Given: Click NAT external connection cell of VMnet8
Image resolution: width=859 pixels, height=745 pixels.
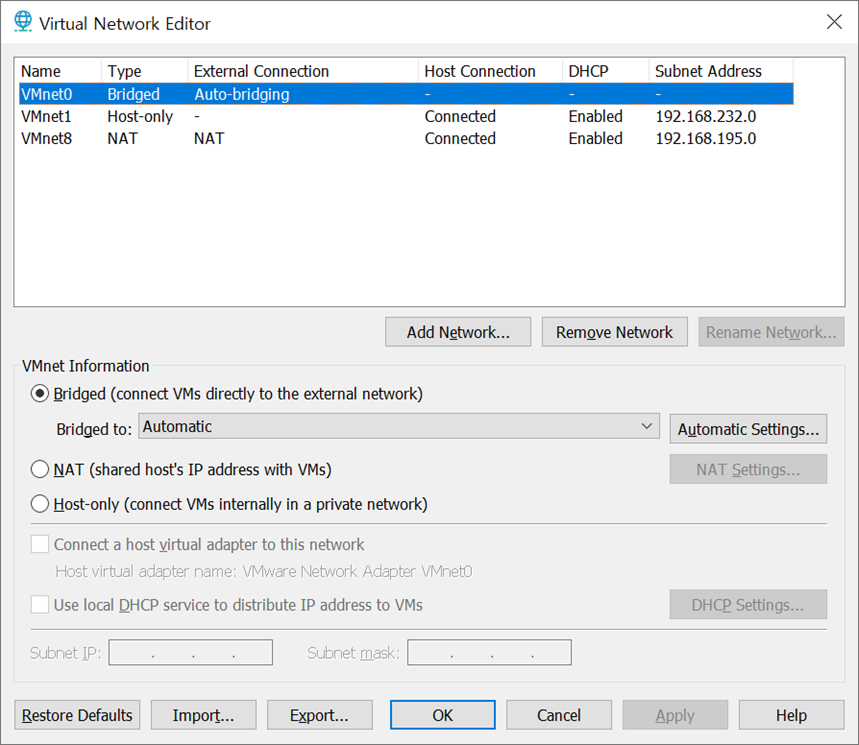Looking at the screenshot, I should tap(209, 138).
